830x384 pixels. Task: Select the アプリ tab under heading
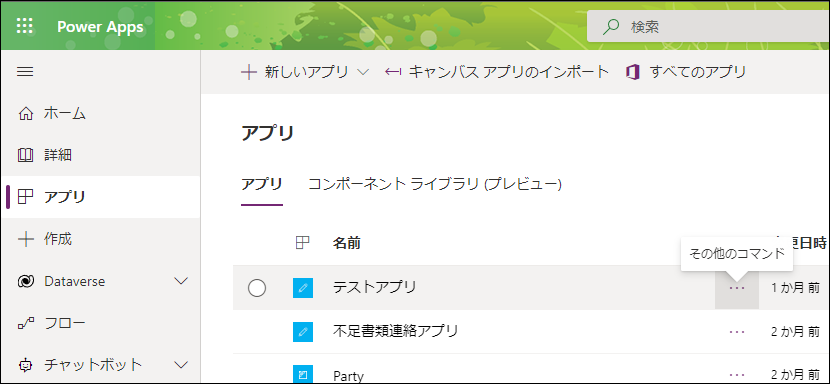point(261,184)
